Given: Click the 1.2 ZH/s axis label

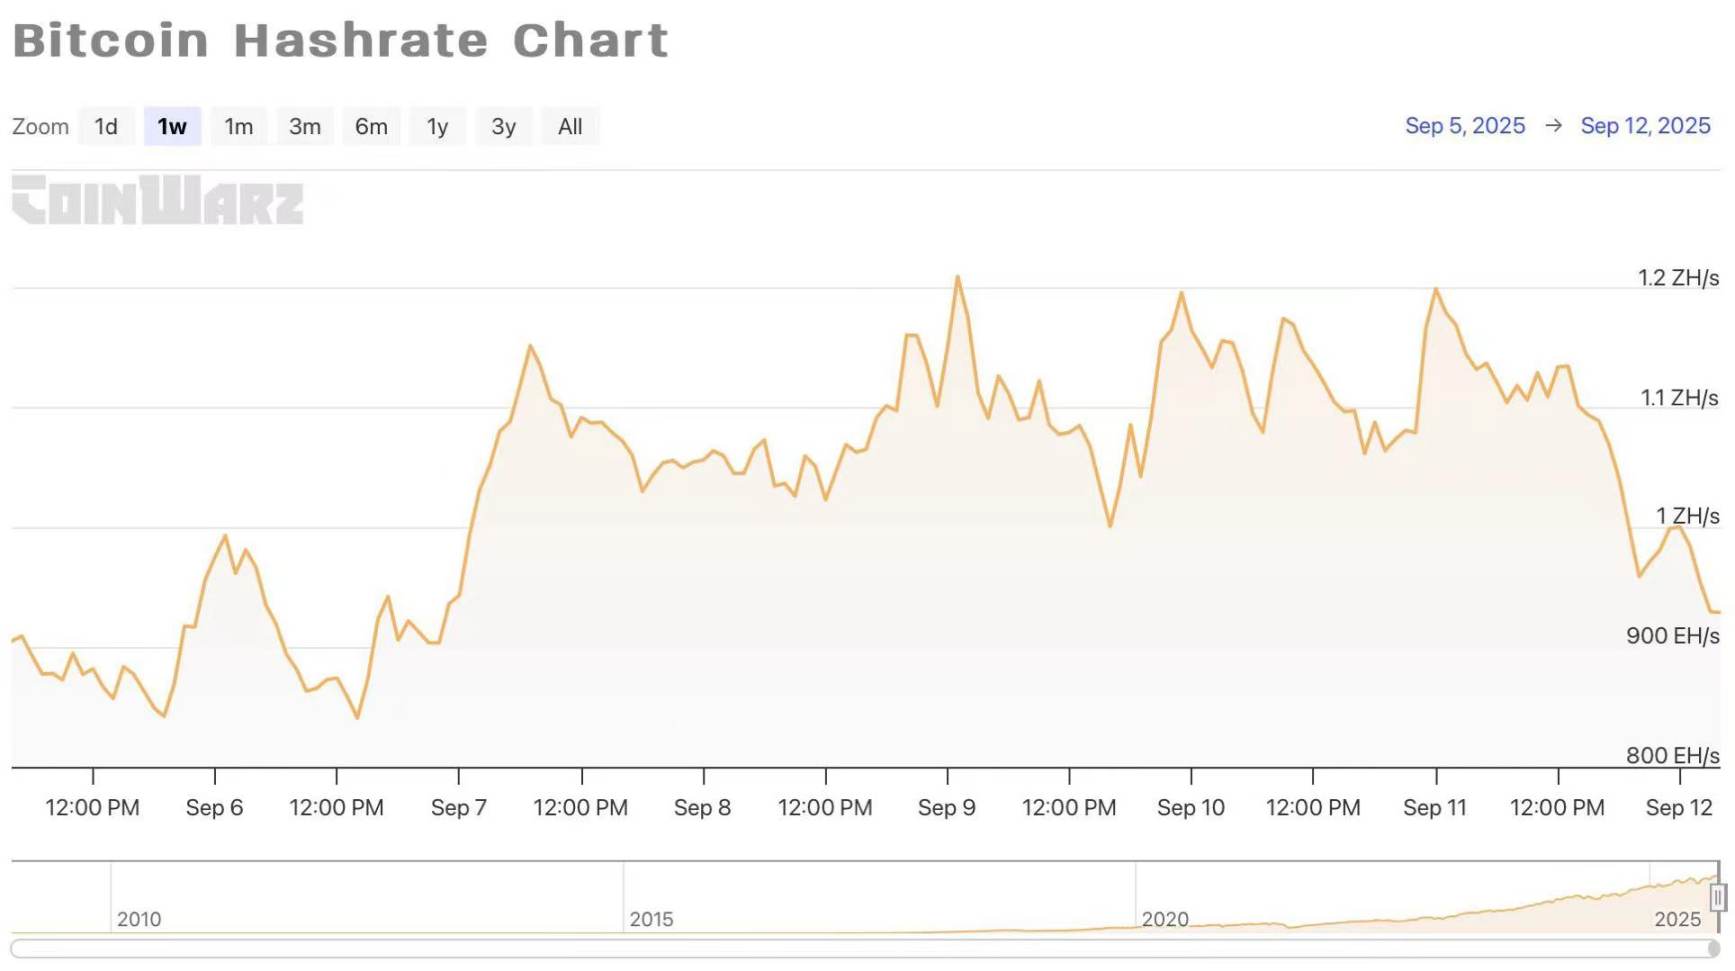Looking at the screenshot, I should [x=1677, y=278].
